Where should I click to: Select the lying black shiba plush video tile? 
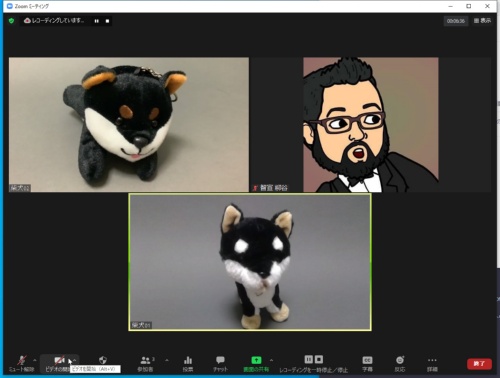pyautogui.click(x=129, y=124)
